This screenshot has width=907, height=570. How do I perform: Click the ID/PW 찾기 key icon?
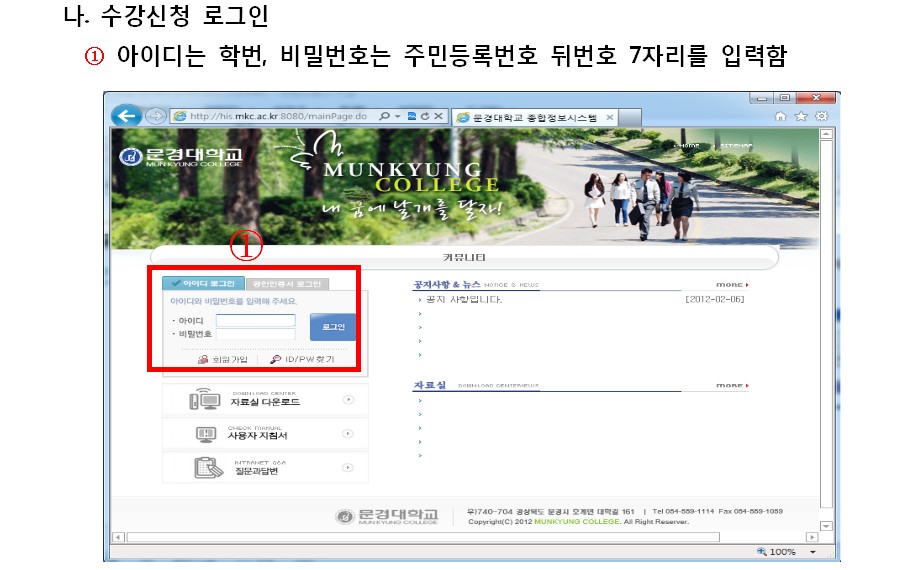point(275,359)
